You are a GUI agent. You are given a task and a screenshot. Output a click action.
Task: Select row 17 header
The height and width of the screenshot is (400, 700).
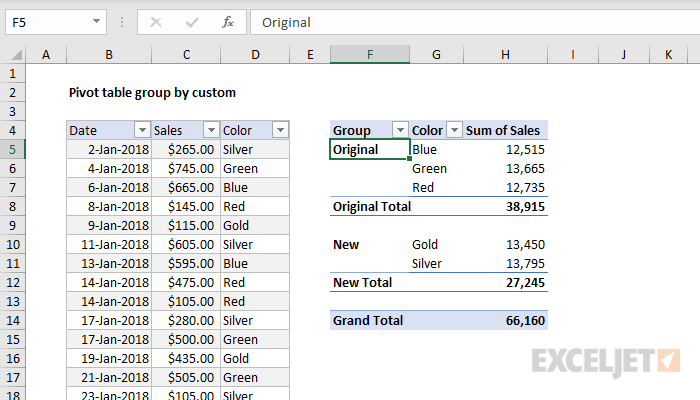[x=12, y=377]
